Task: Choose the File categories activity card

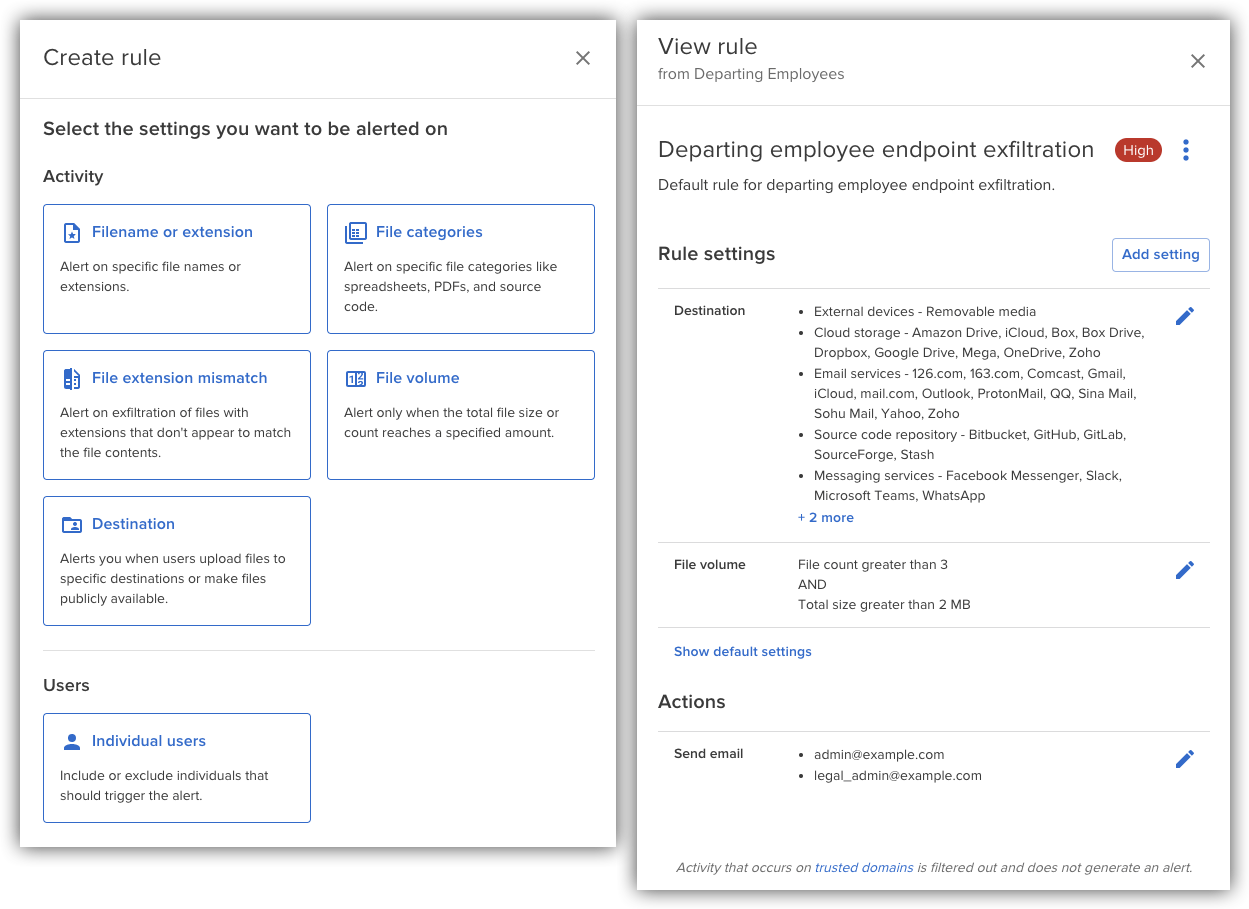Action: coord(460,268)
